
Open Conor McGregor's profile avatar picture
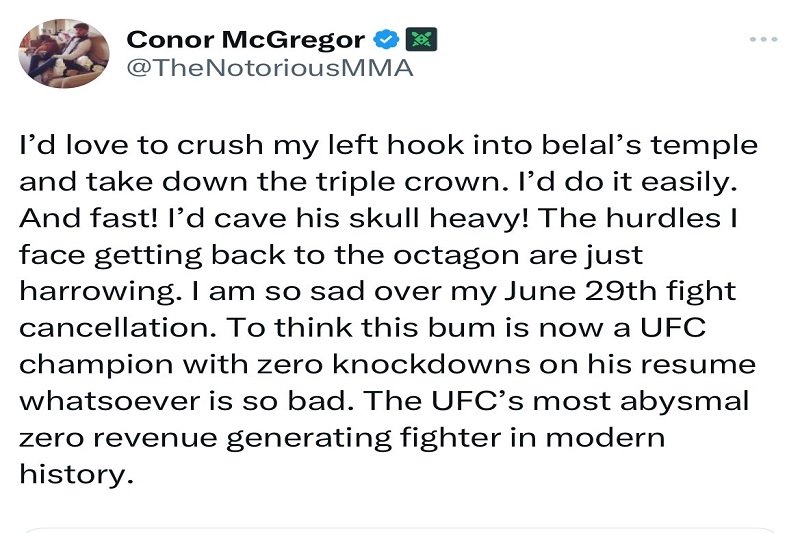coord(64,54)
